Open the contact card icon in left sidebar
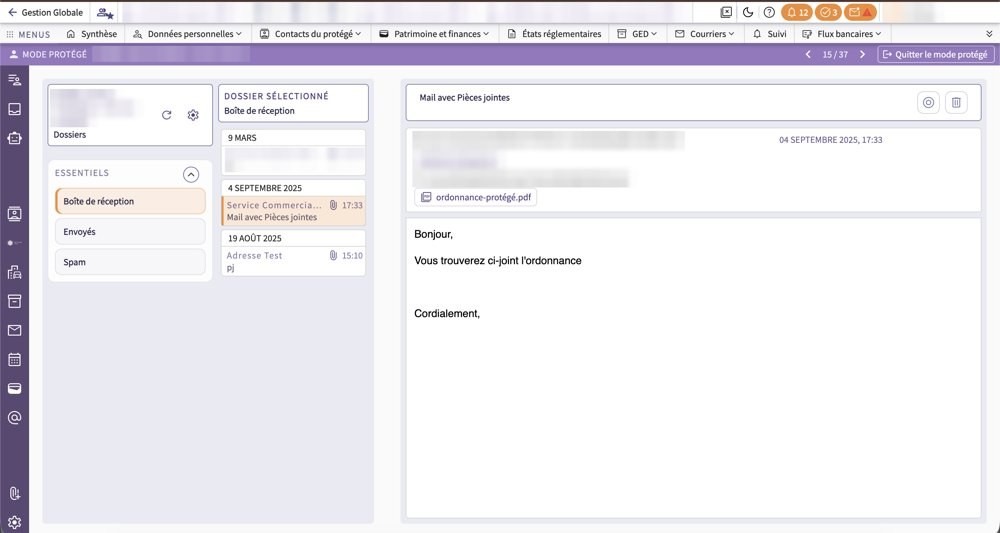Screen dimensions: 1000x533 tap(14, 214)
